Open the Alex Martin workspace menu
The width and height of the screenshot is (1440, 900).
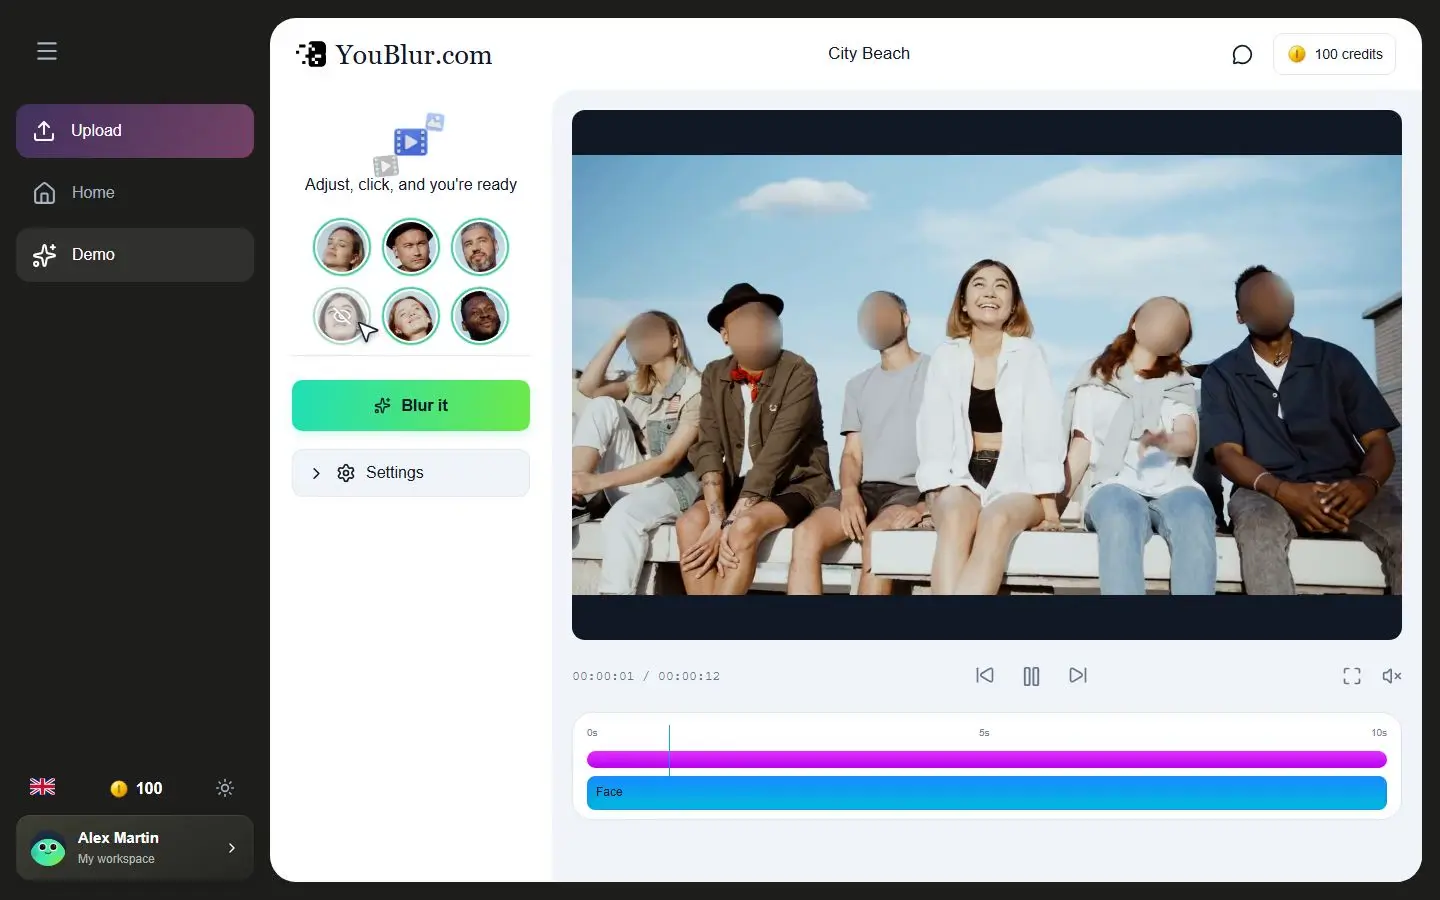pos(135,848)
